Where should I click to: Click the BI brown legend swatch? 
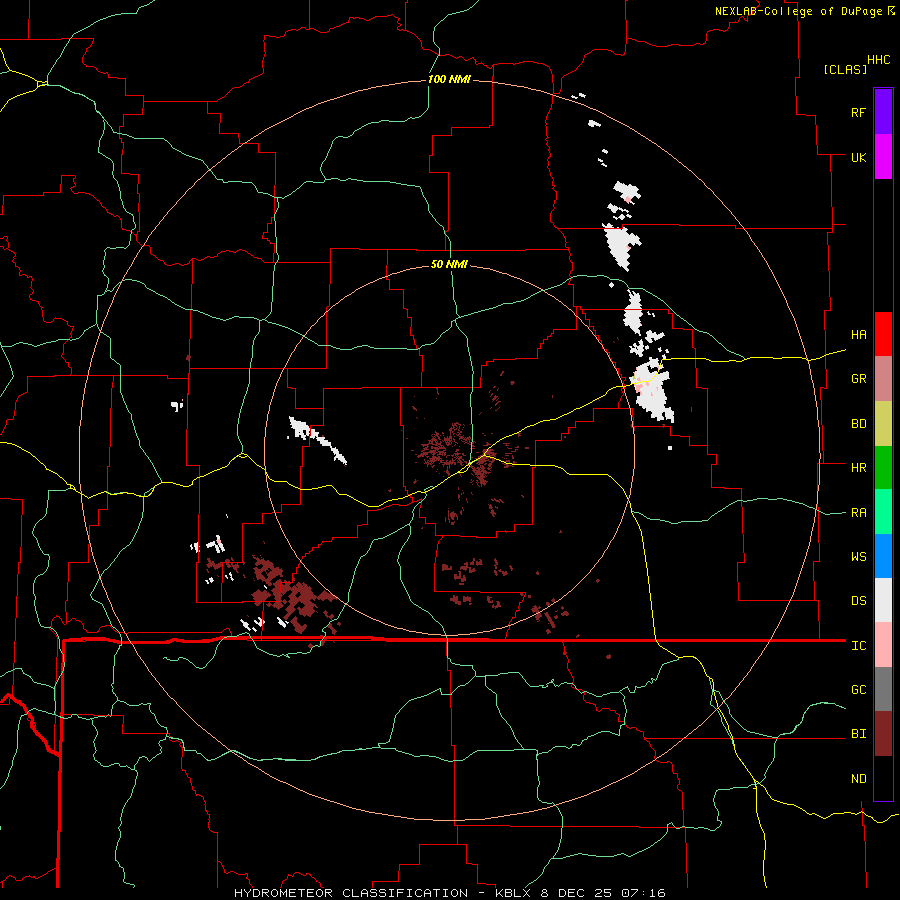tap(883, 734)
